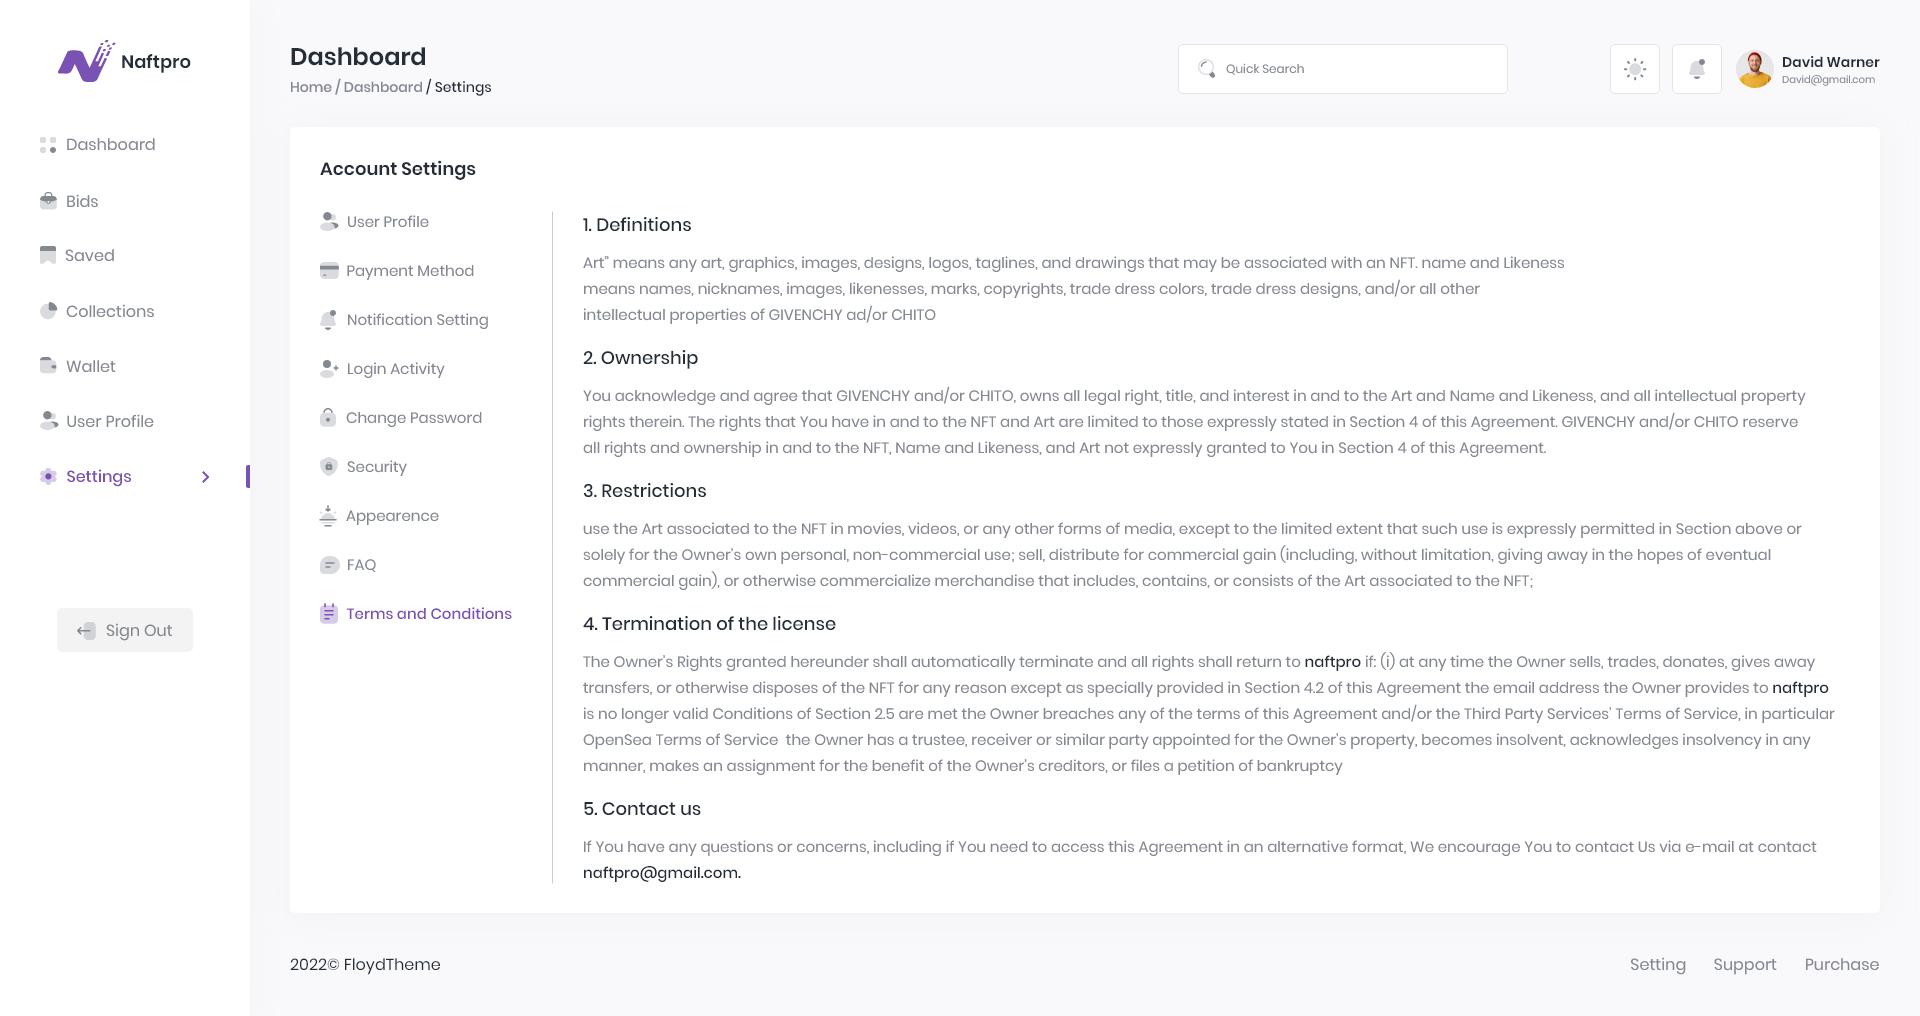
Task: Expand the Settings chevron arrow
Action: [x=205, y=477]
